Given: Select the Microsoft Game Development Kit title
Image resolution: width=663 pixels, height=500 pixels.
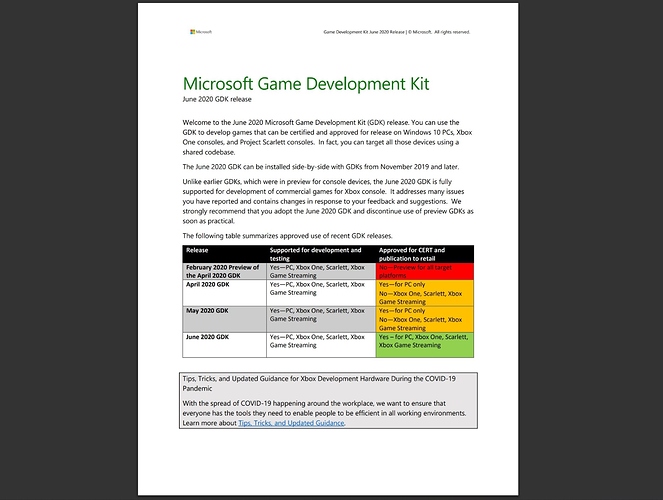Looking at the screenshot, I should click(x=306, y=84).
